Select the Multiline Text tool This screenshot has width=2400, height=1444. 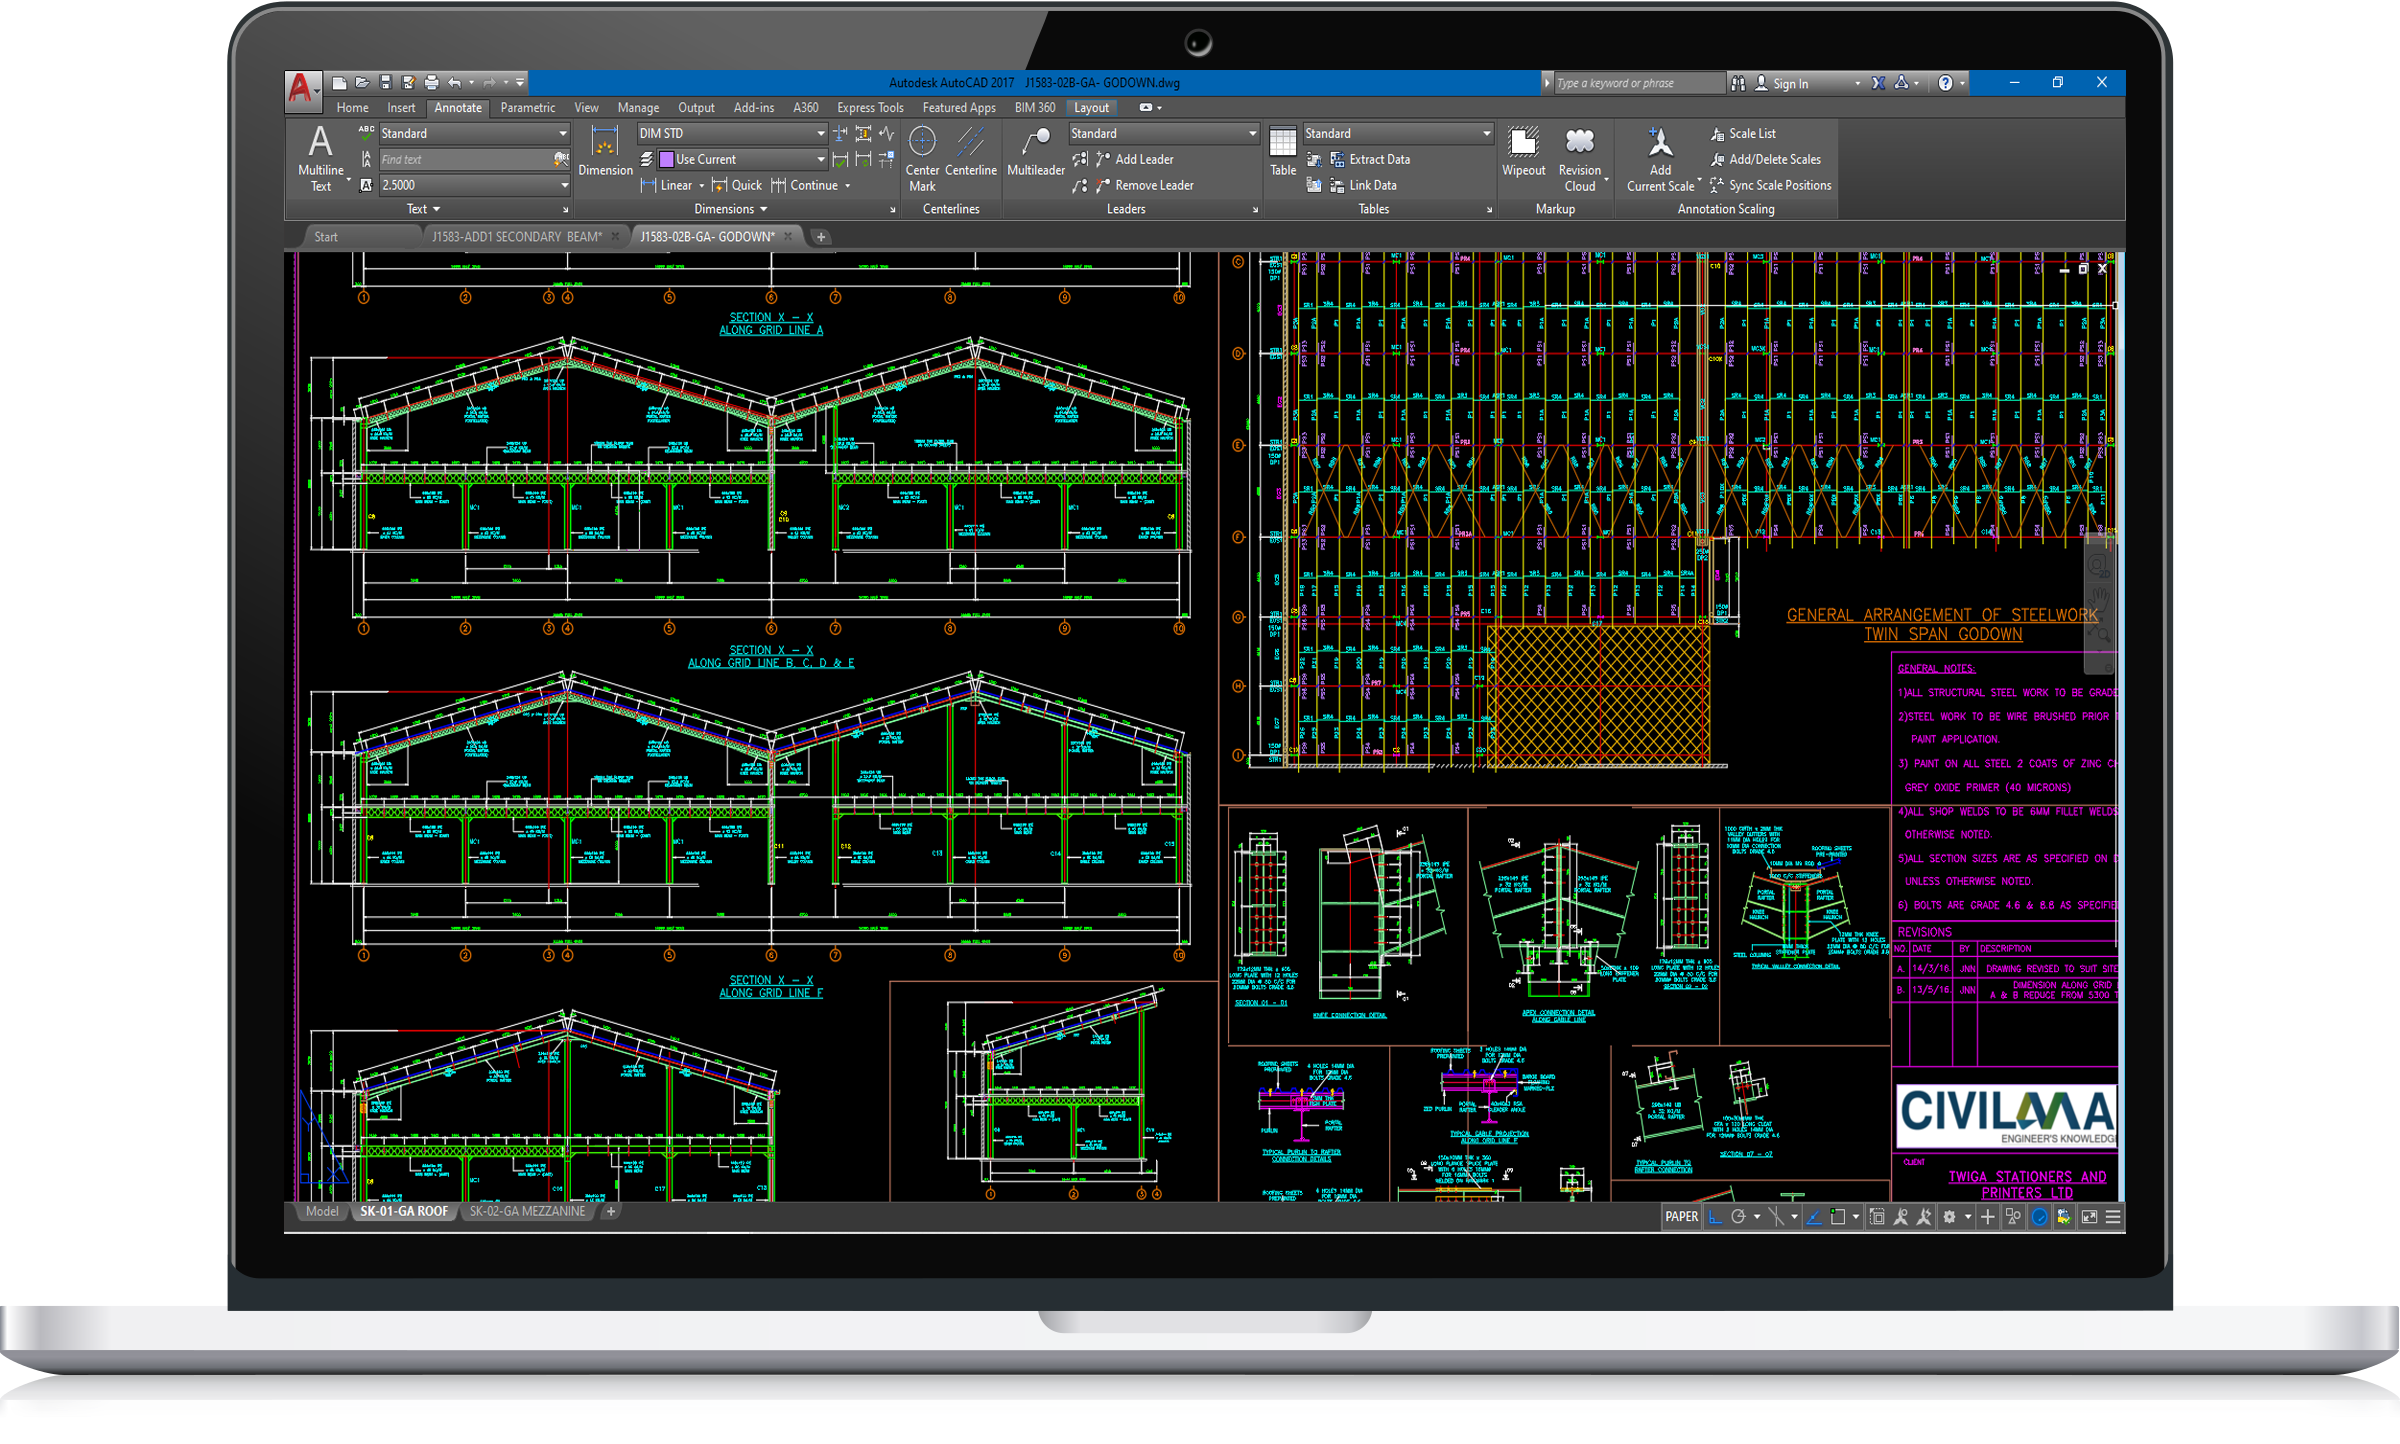point(320,158)
